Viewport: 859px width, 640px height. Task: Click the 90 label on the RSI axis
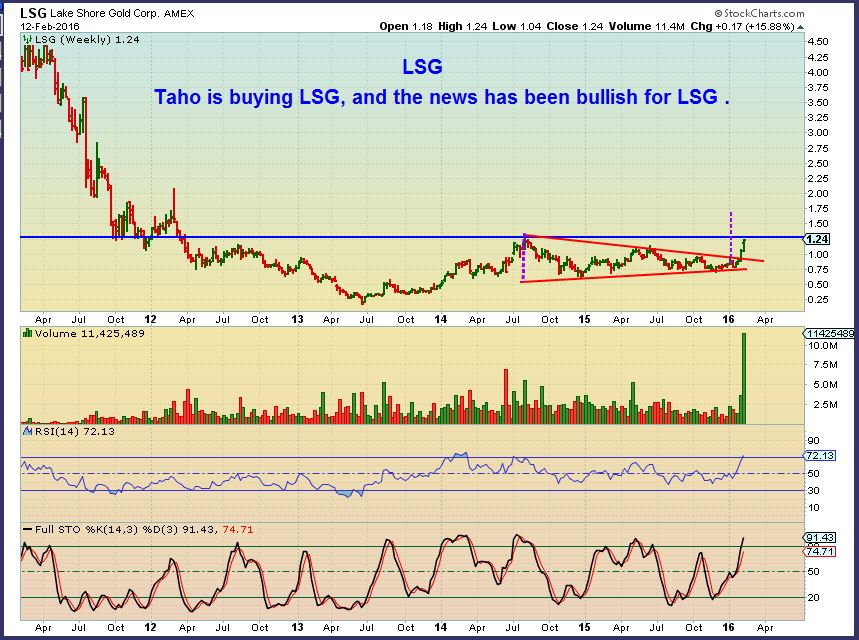(814, 441)
